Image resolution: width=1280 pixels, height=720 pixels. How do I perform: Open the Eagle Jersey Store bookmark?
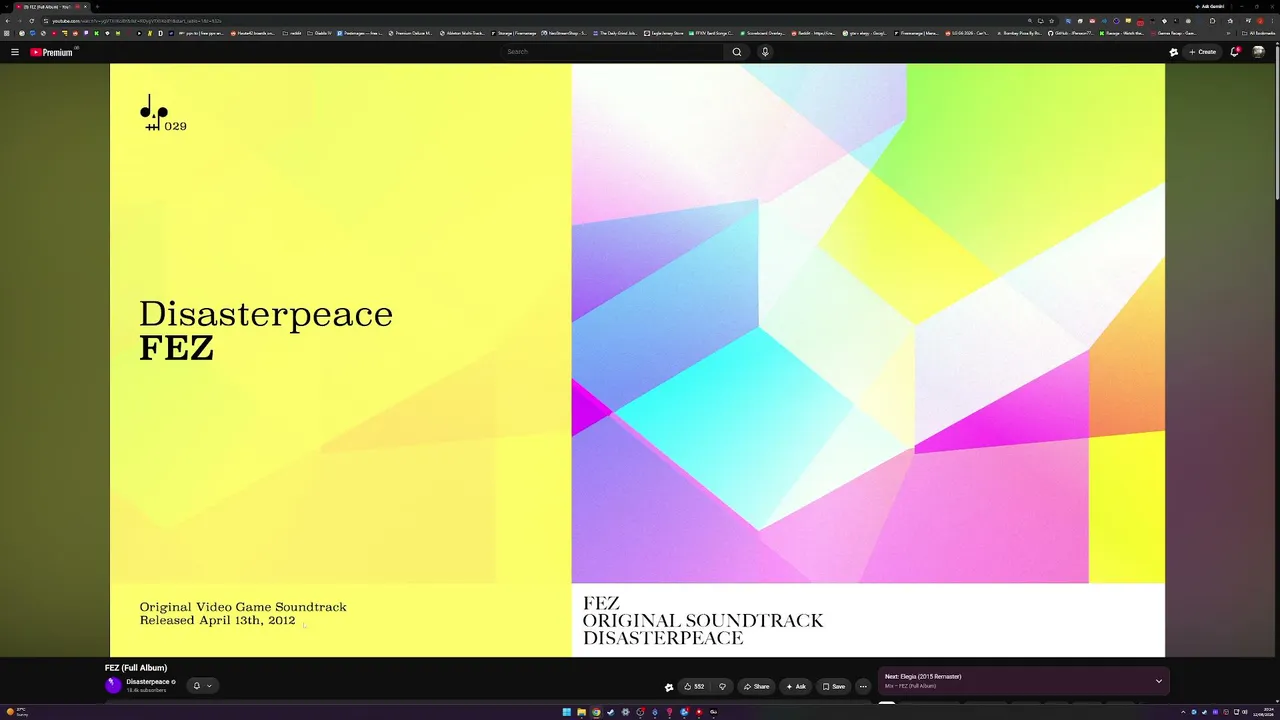(x=665, y=33)
